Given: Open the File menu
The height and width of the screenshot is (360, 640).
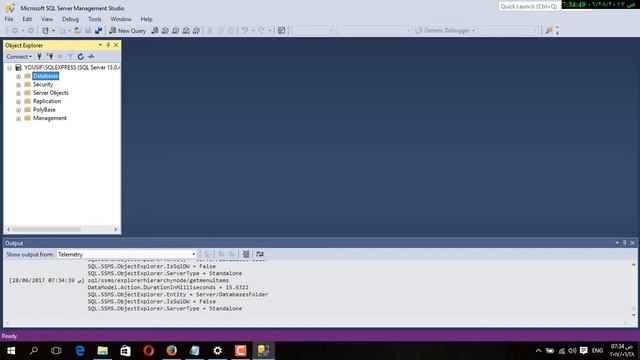Looking at the screenshot, I should coord(9,19).
